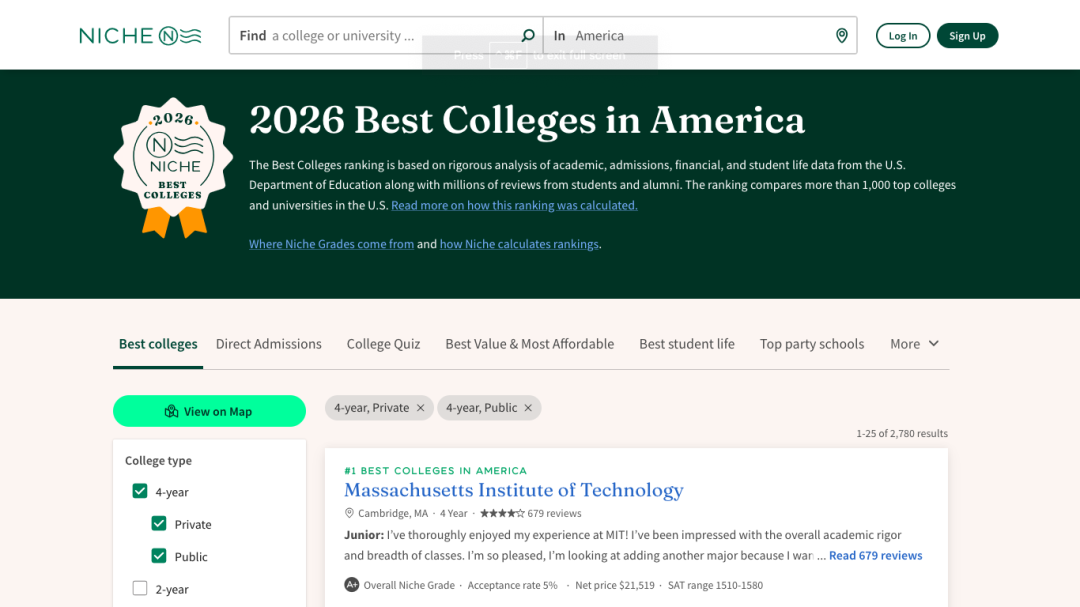The height and width of the screenshot is (607, 1080).
Task: Open Where Niche Grades come from link
Action: coord(331,244)
